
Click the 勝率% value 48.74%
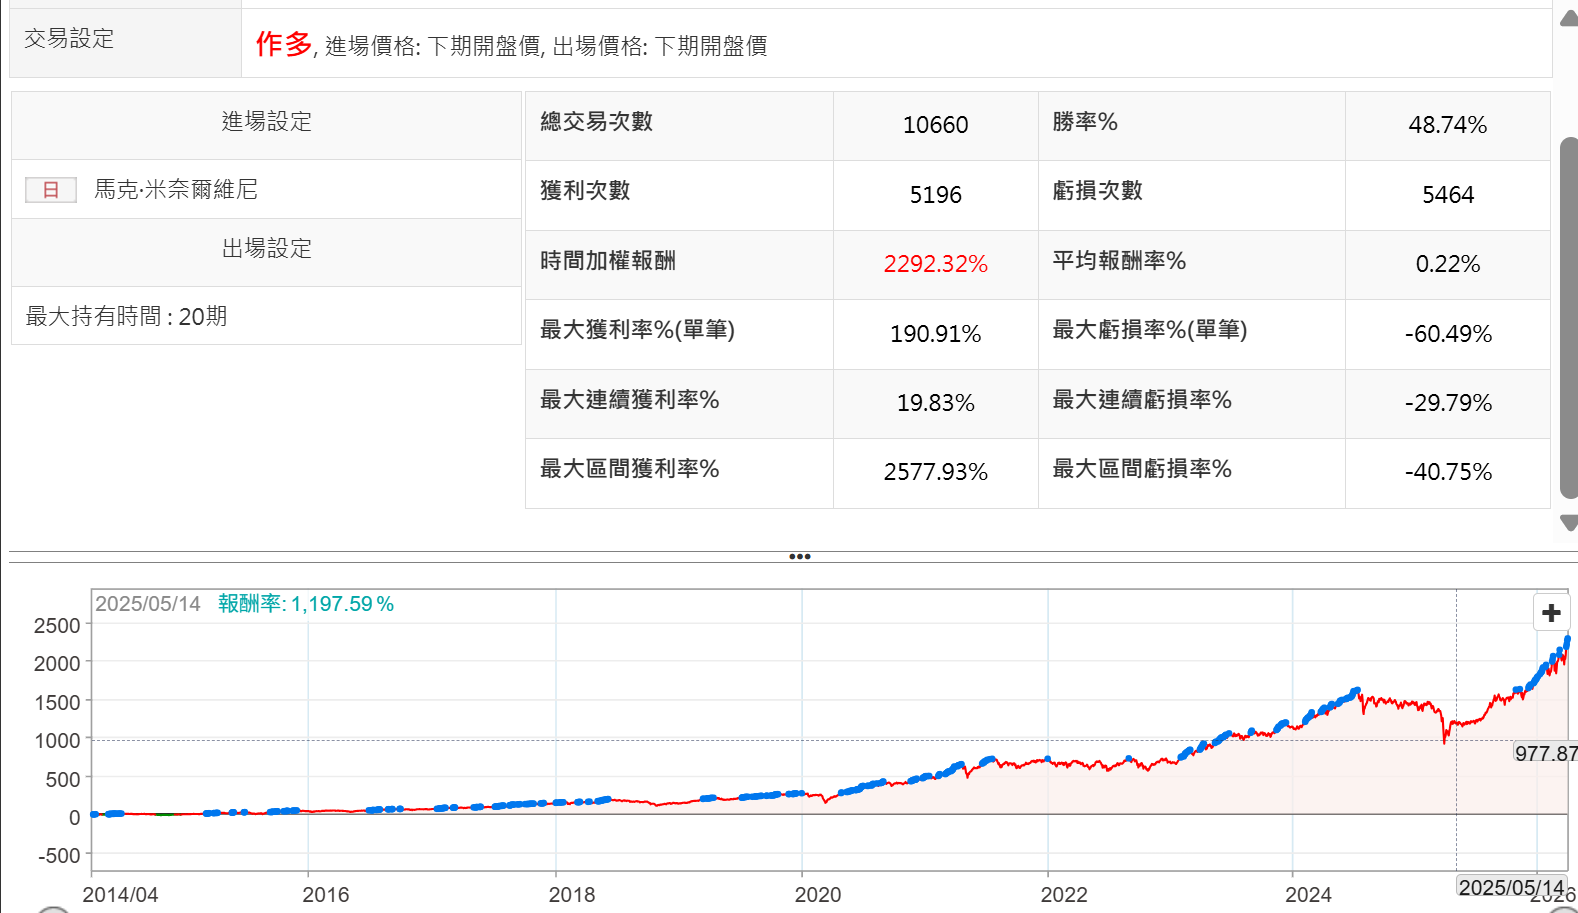click(x=1447, y=125)
